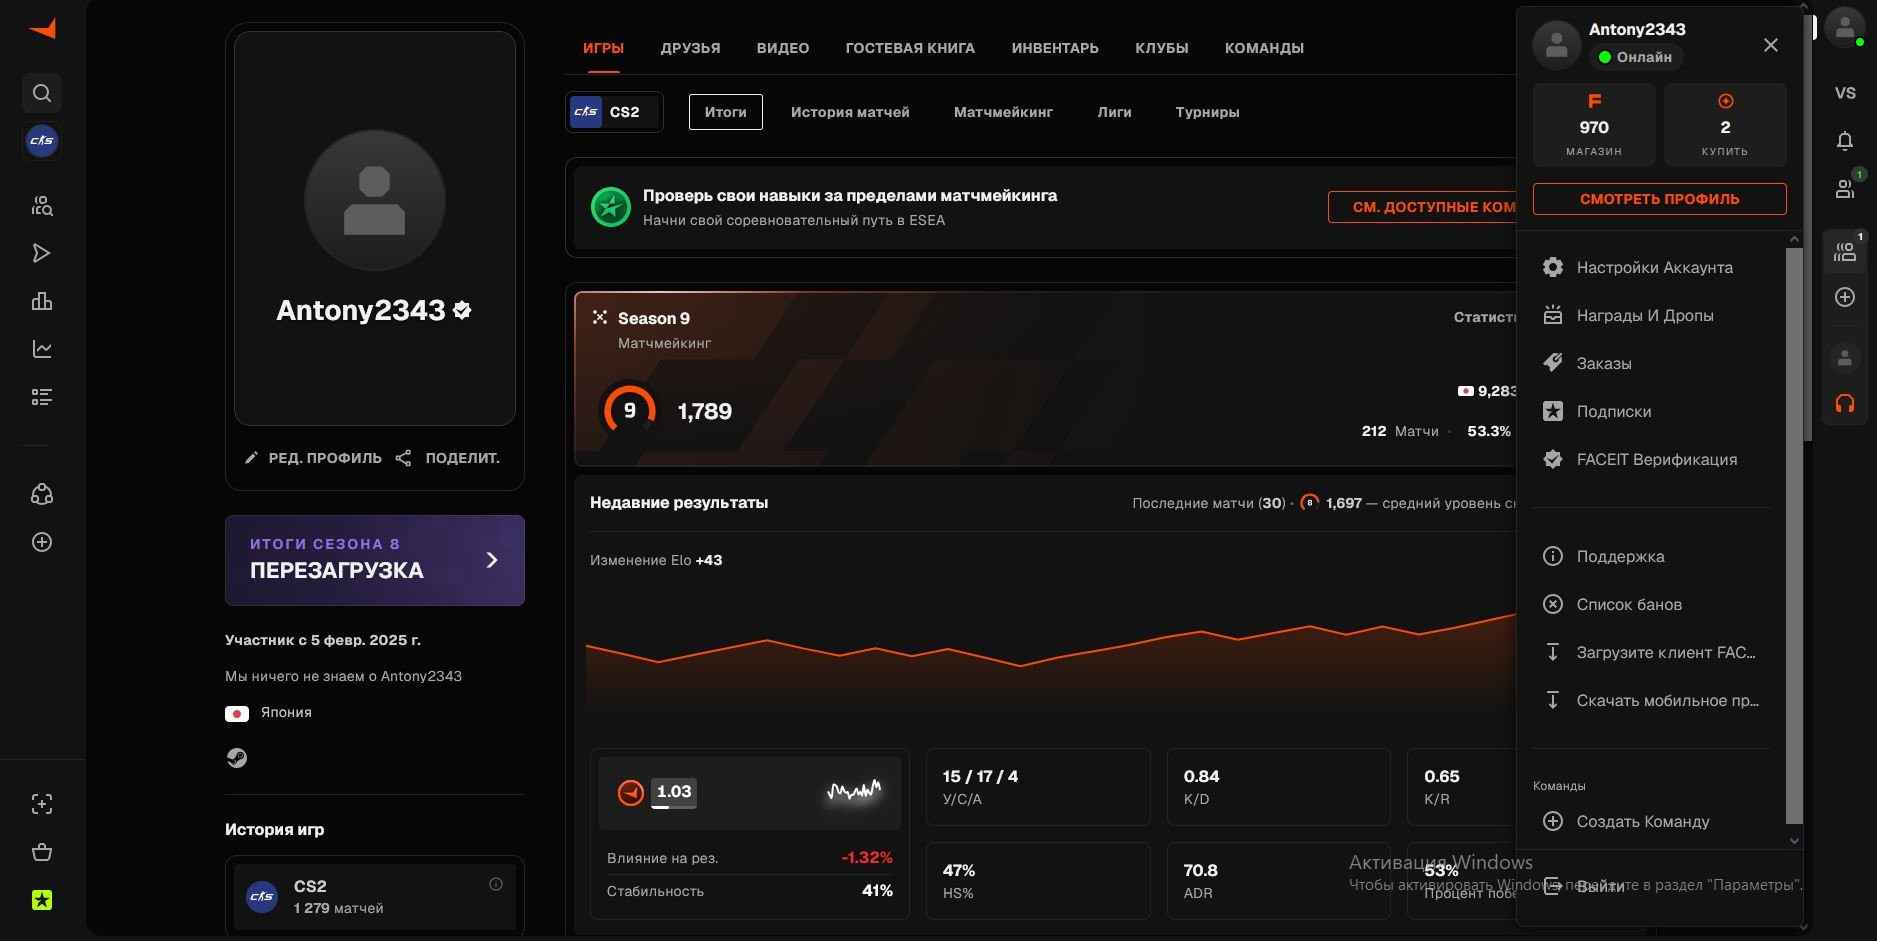This screenshot has width=1877, height=941.
Task: Open Награды и Дропы menu item
Action: point(1651,315)
